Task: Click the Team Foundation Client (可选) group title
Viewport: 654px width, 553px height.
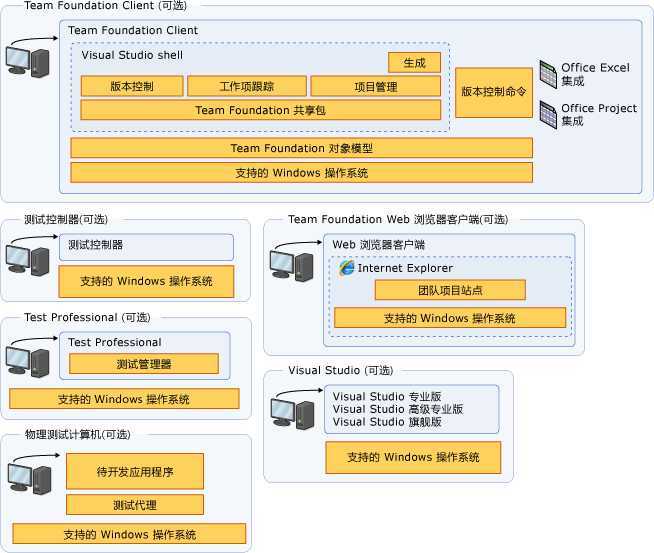Action: [106, 5]
